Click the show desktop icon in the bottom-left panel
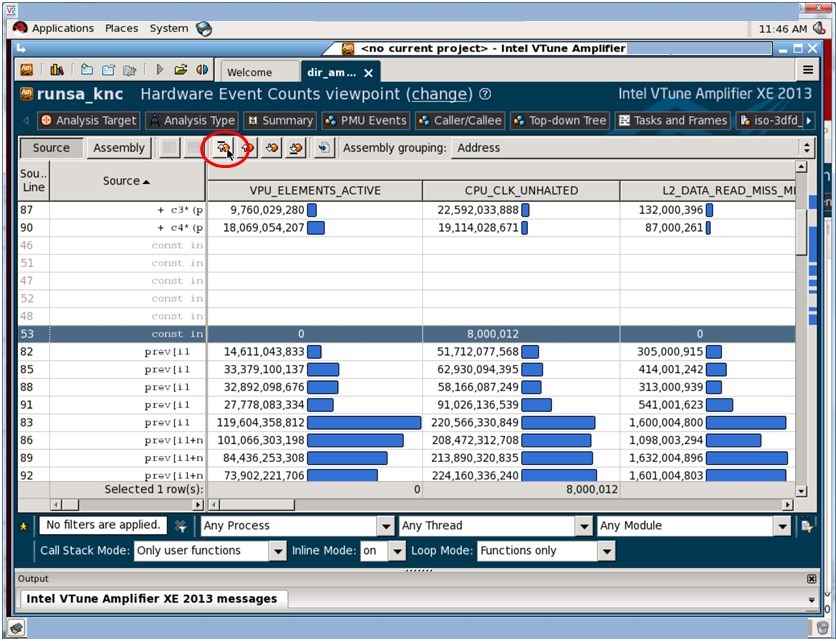Viewport: 836px width, 641px height. (17, 628)
